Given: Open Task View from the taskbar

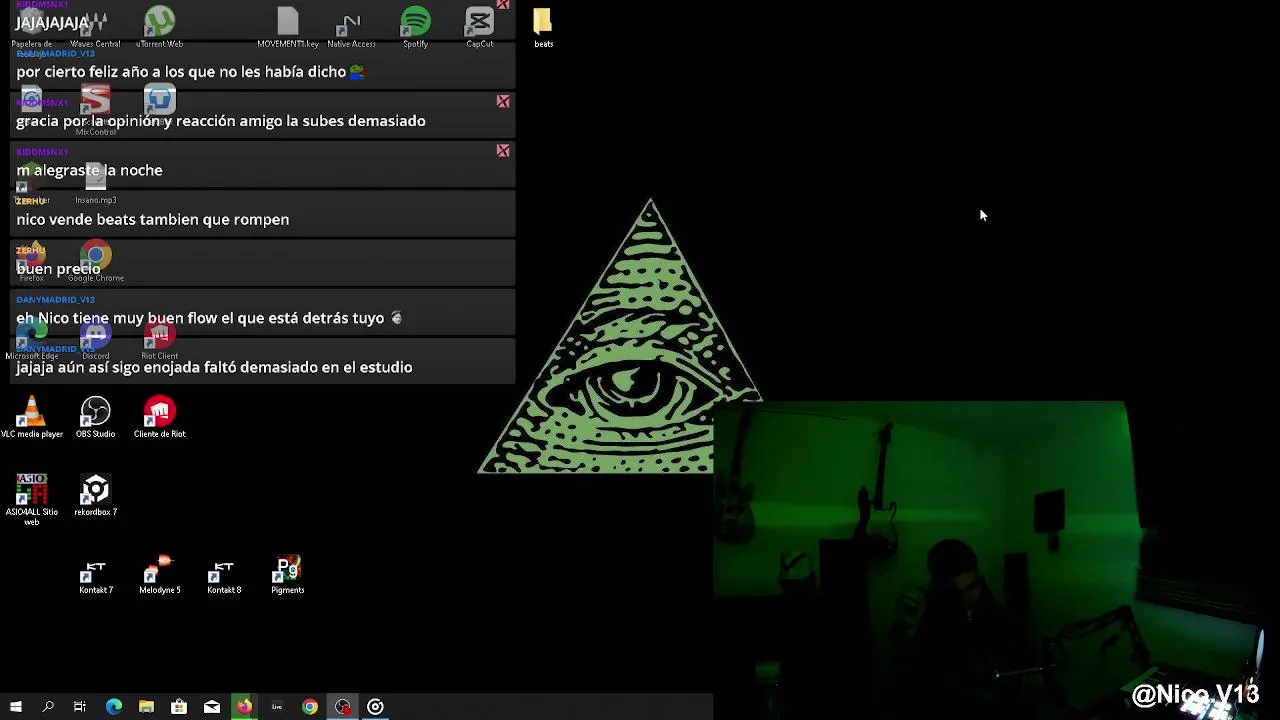Looking at the screenshot, I should [x=80, y=707].
